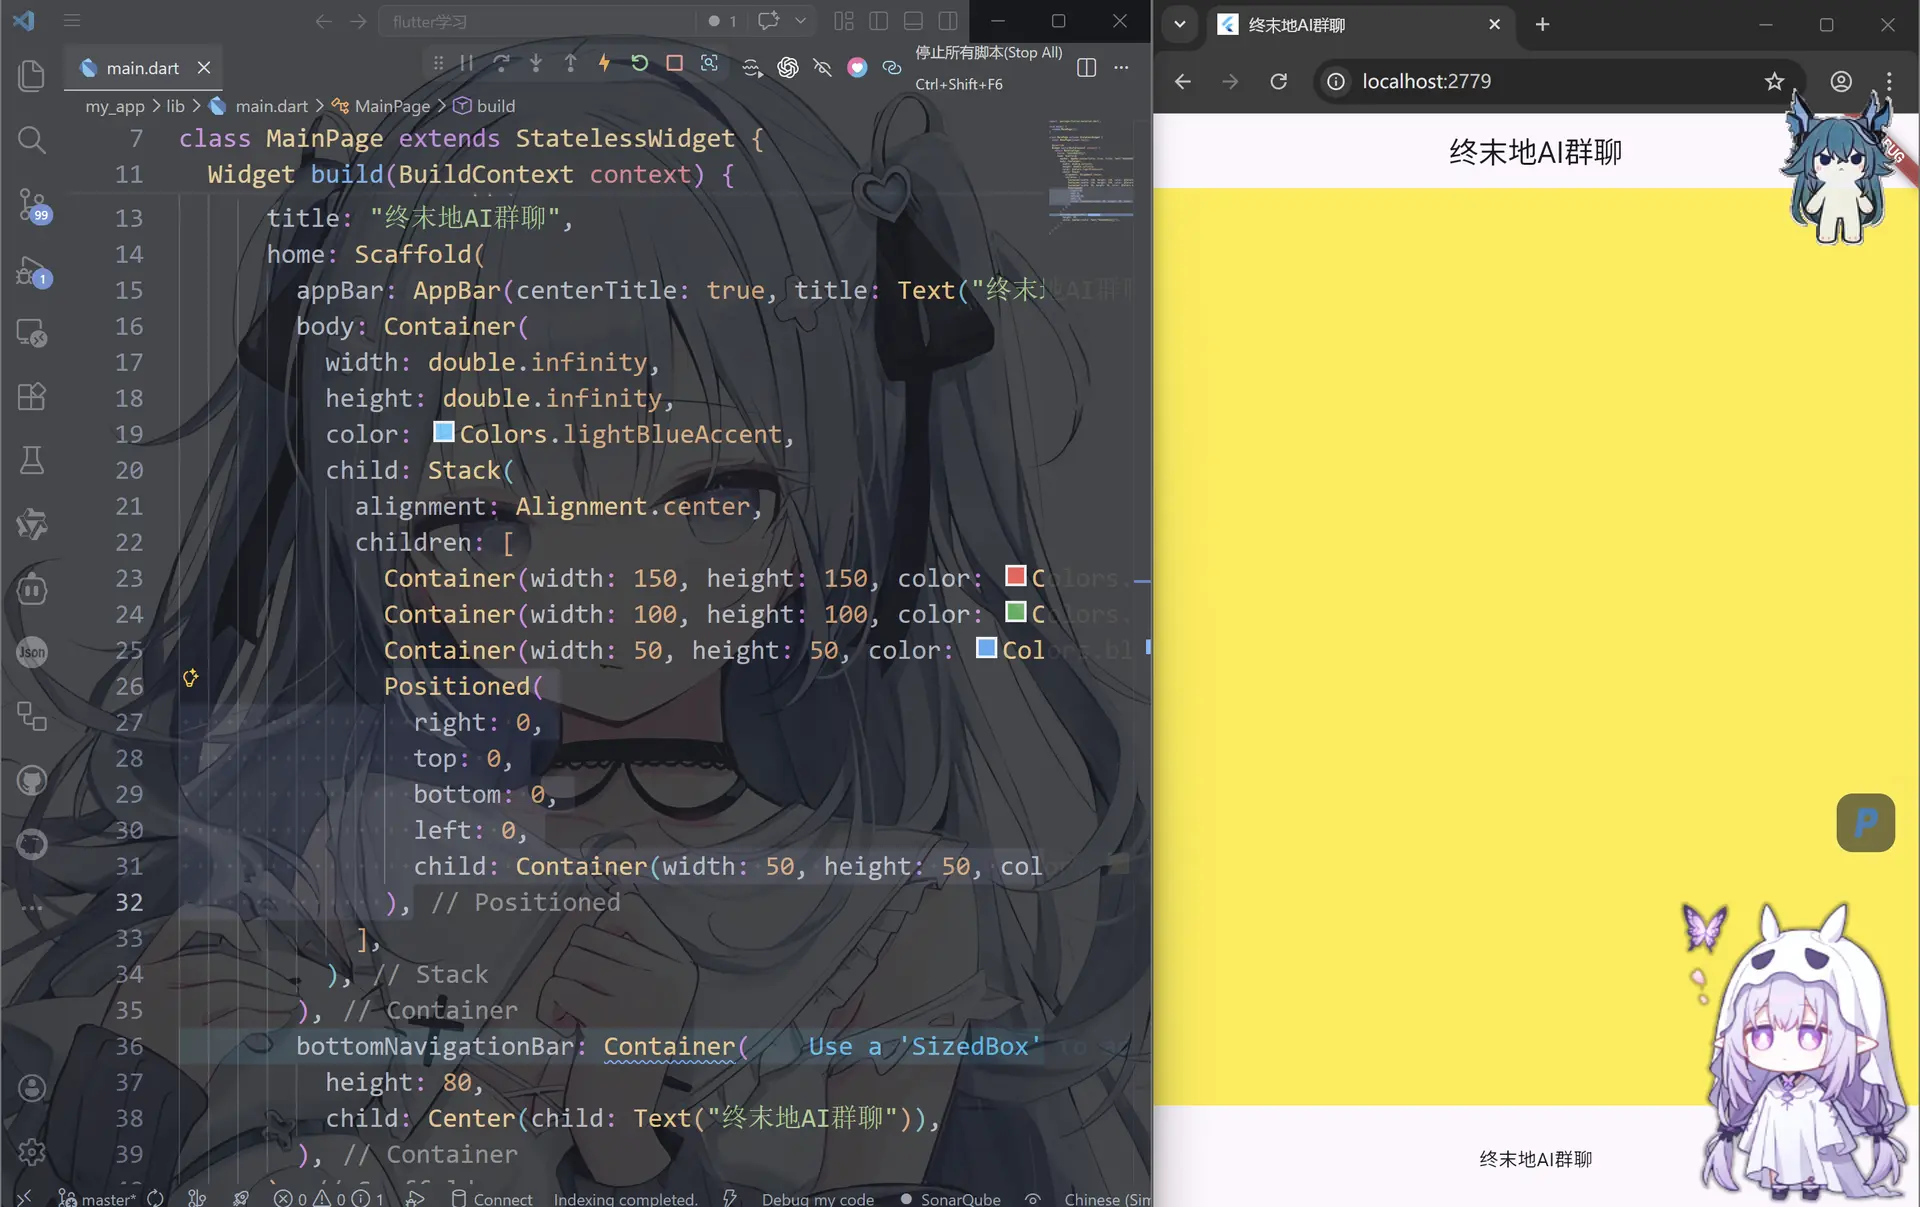Expand the chat dropdown arrow in title bar
The height and width of the screenshot is (1207, 1920).
800,20
